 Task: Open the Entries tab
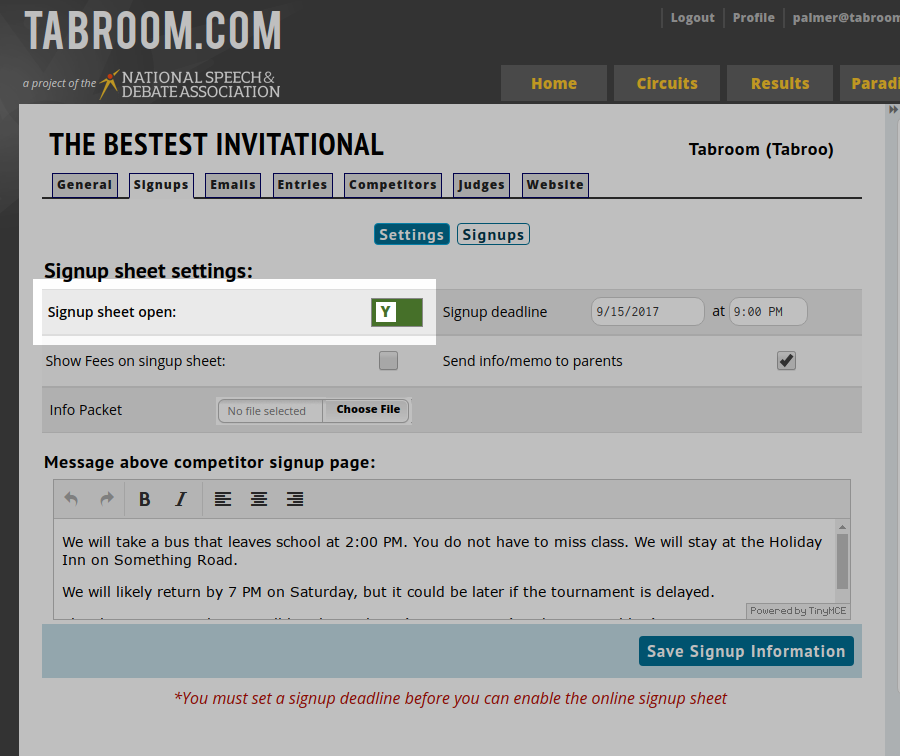pos(302,185)
